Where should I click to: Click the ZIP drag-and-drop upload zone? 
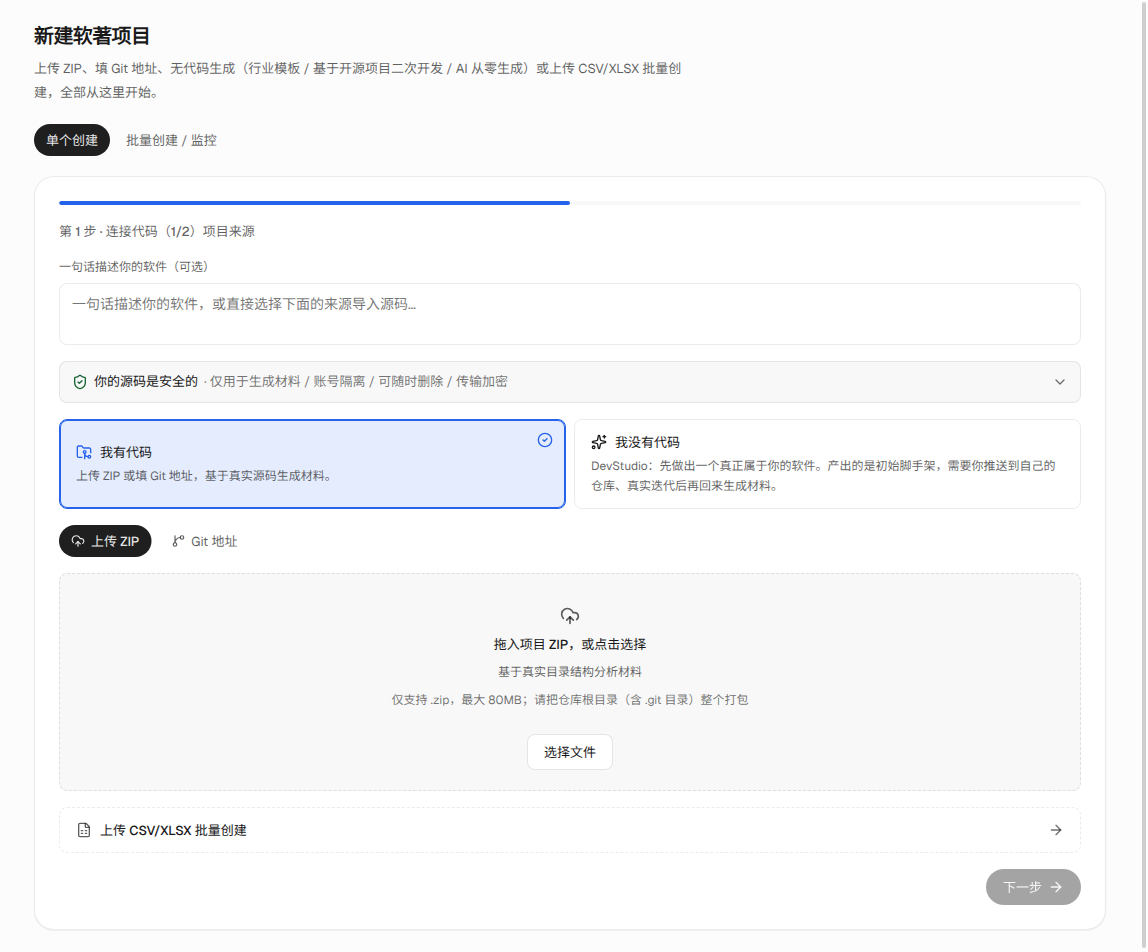coord(570,682)
